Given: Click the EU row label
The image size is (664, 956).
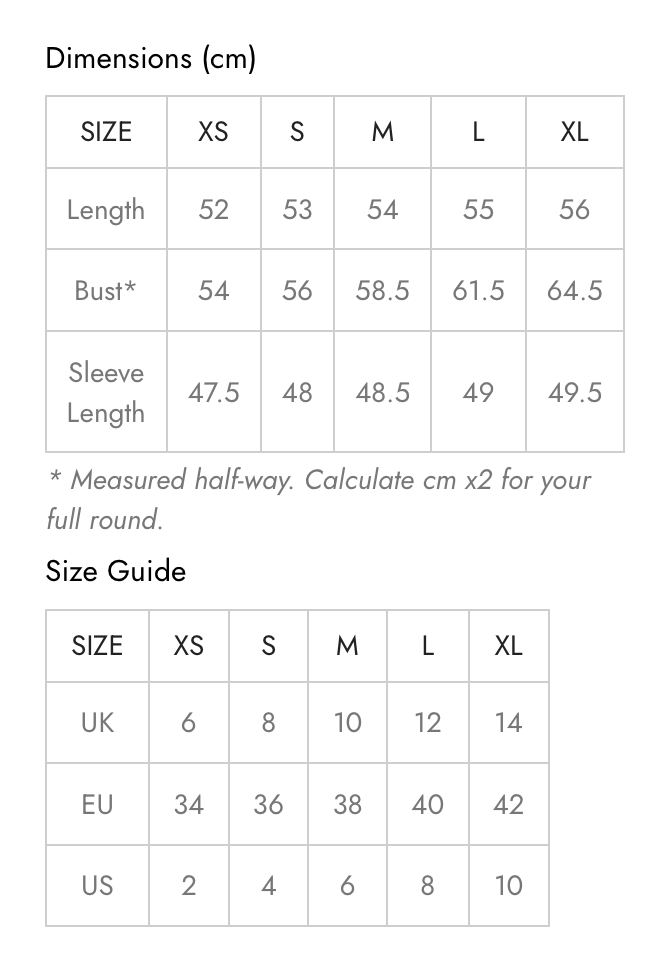Looking at the screenshot, I should (x=98, y=804).
